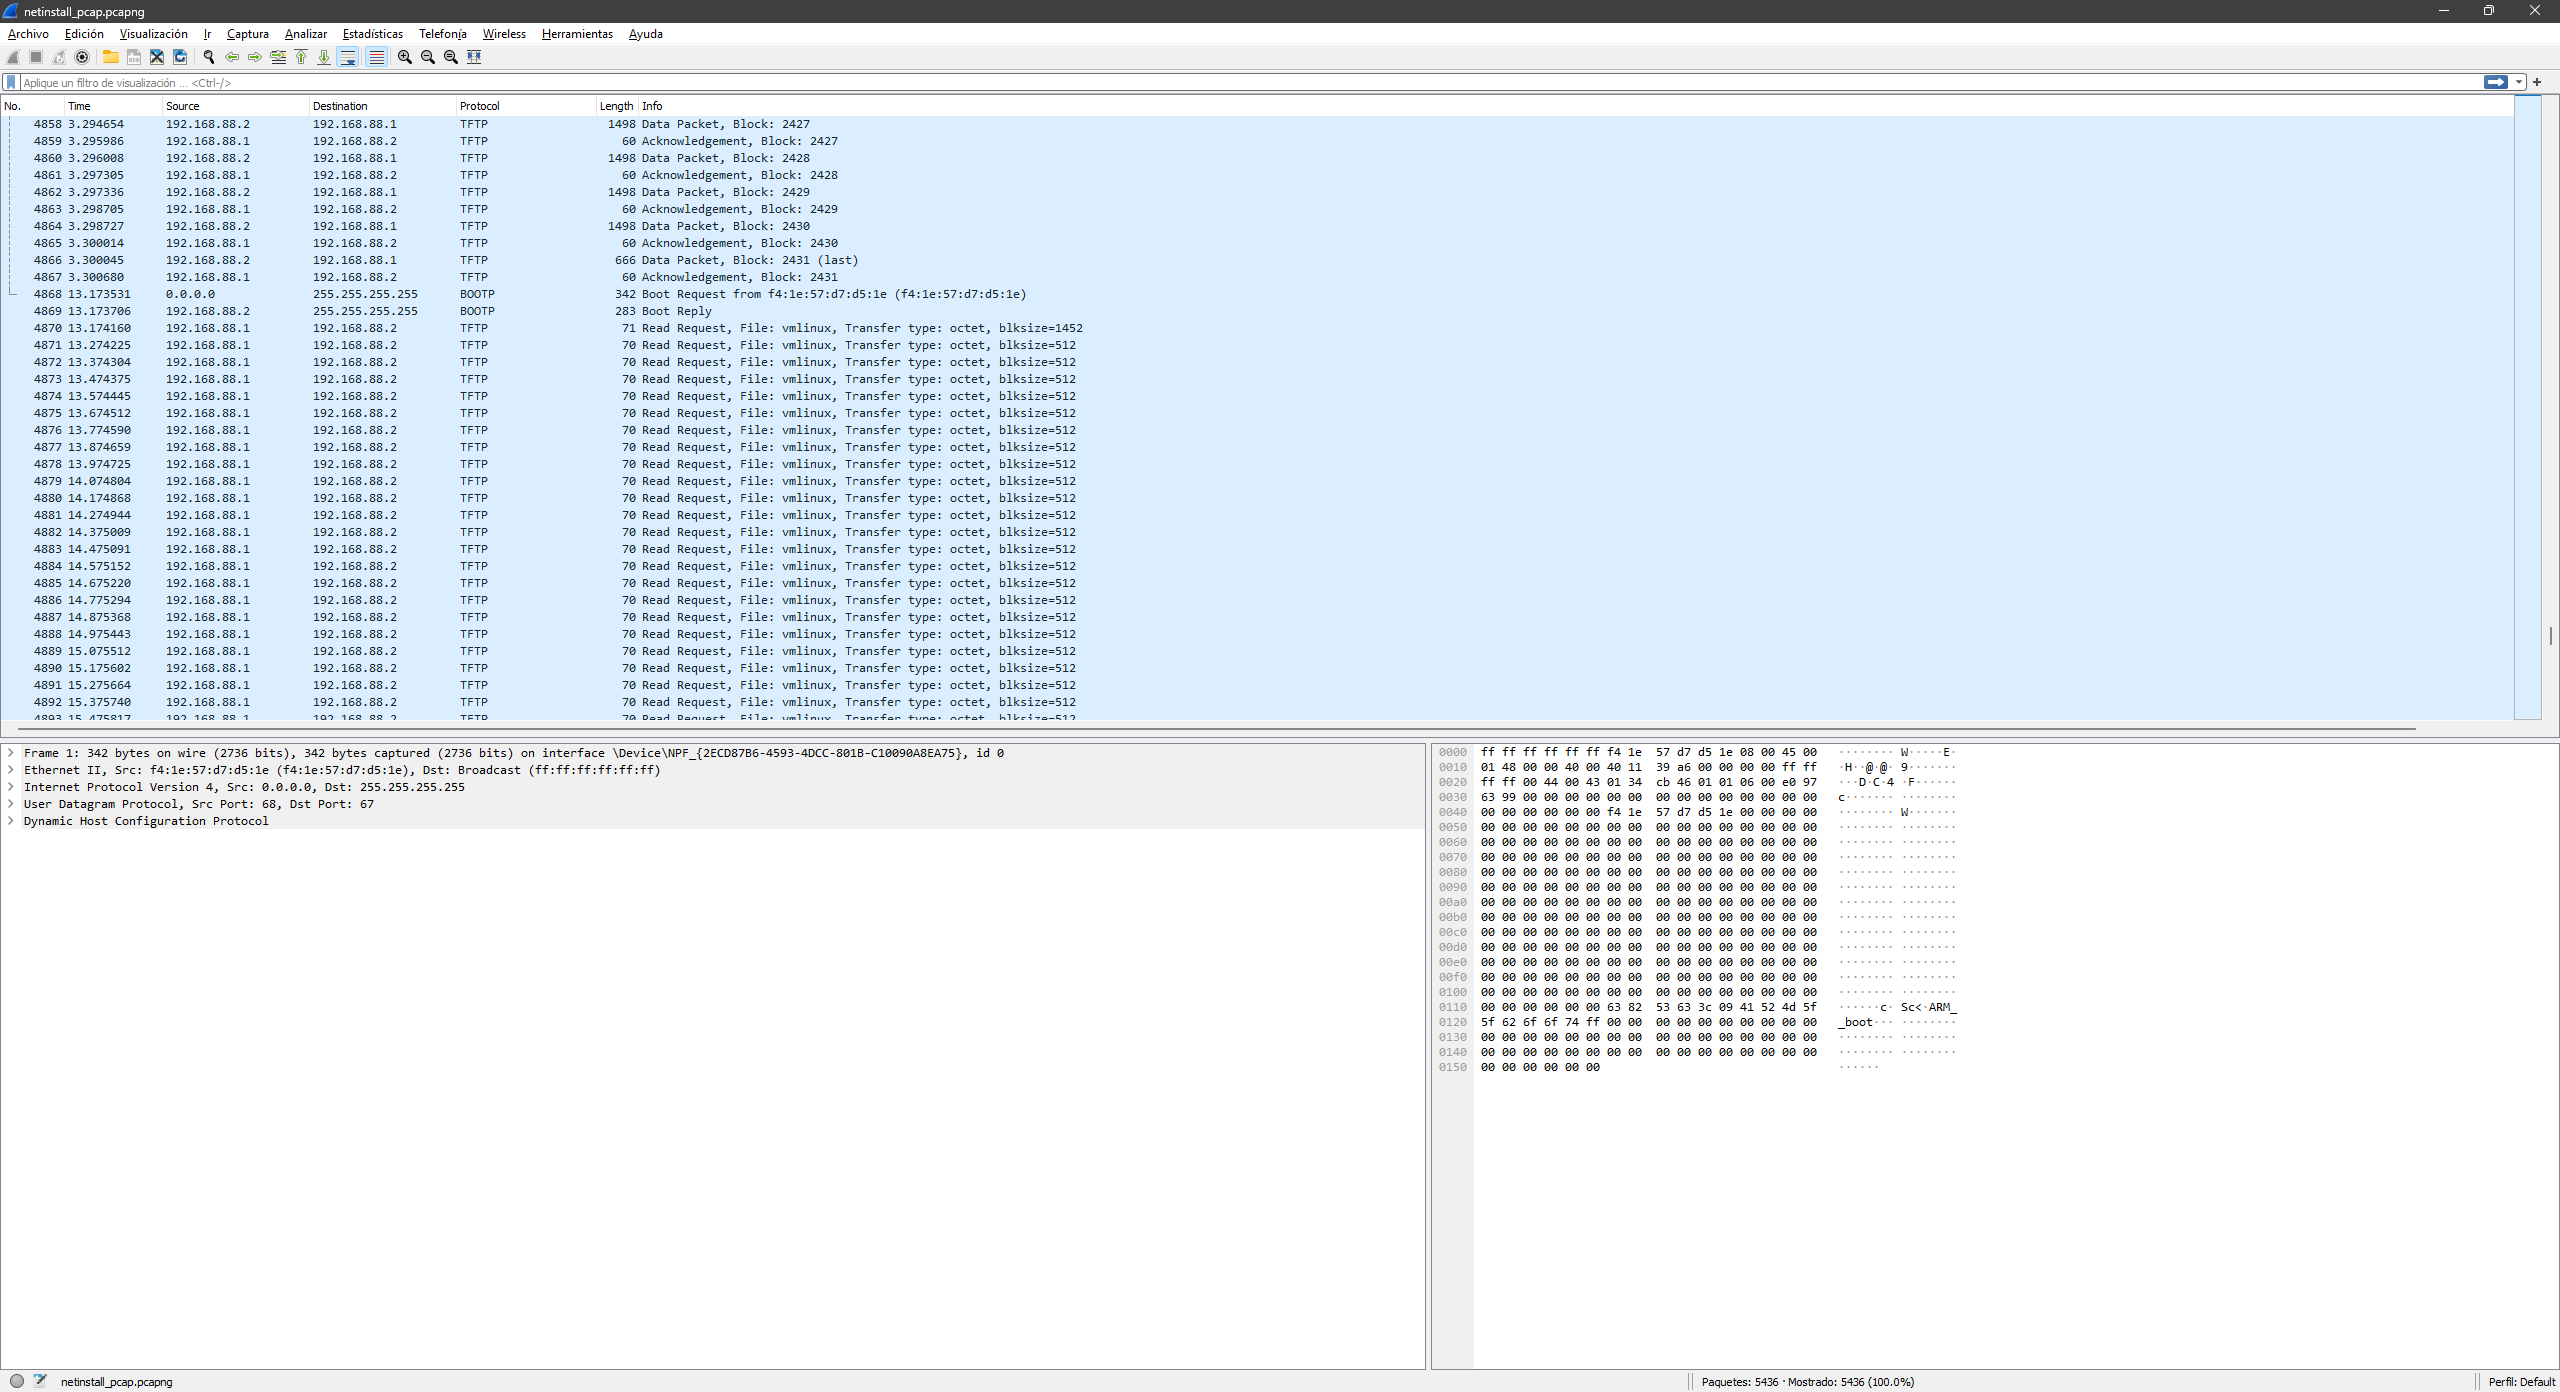
Task: Open the display filter history dropdown
Action: point(2519,82)
